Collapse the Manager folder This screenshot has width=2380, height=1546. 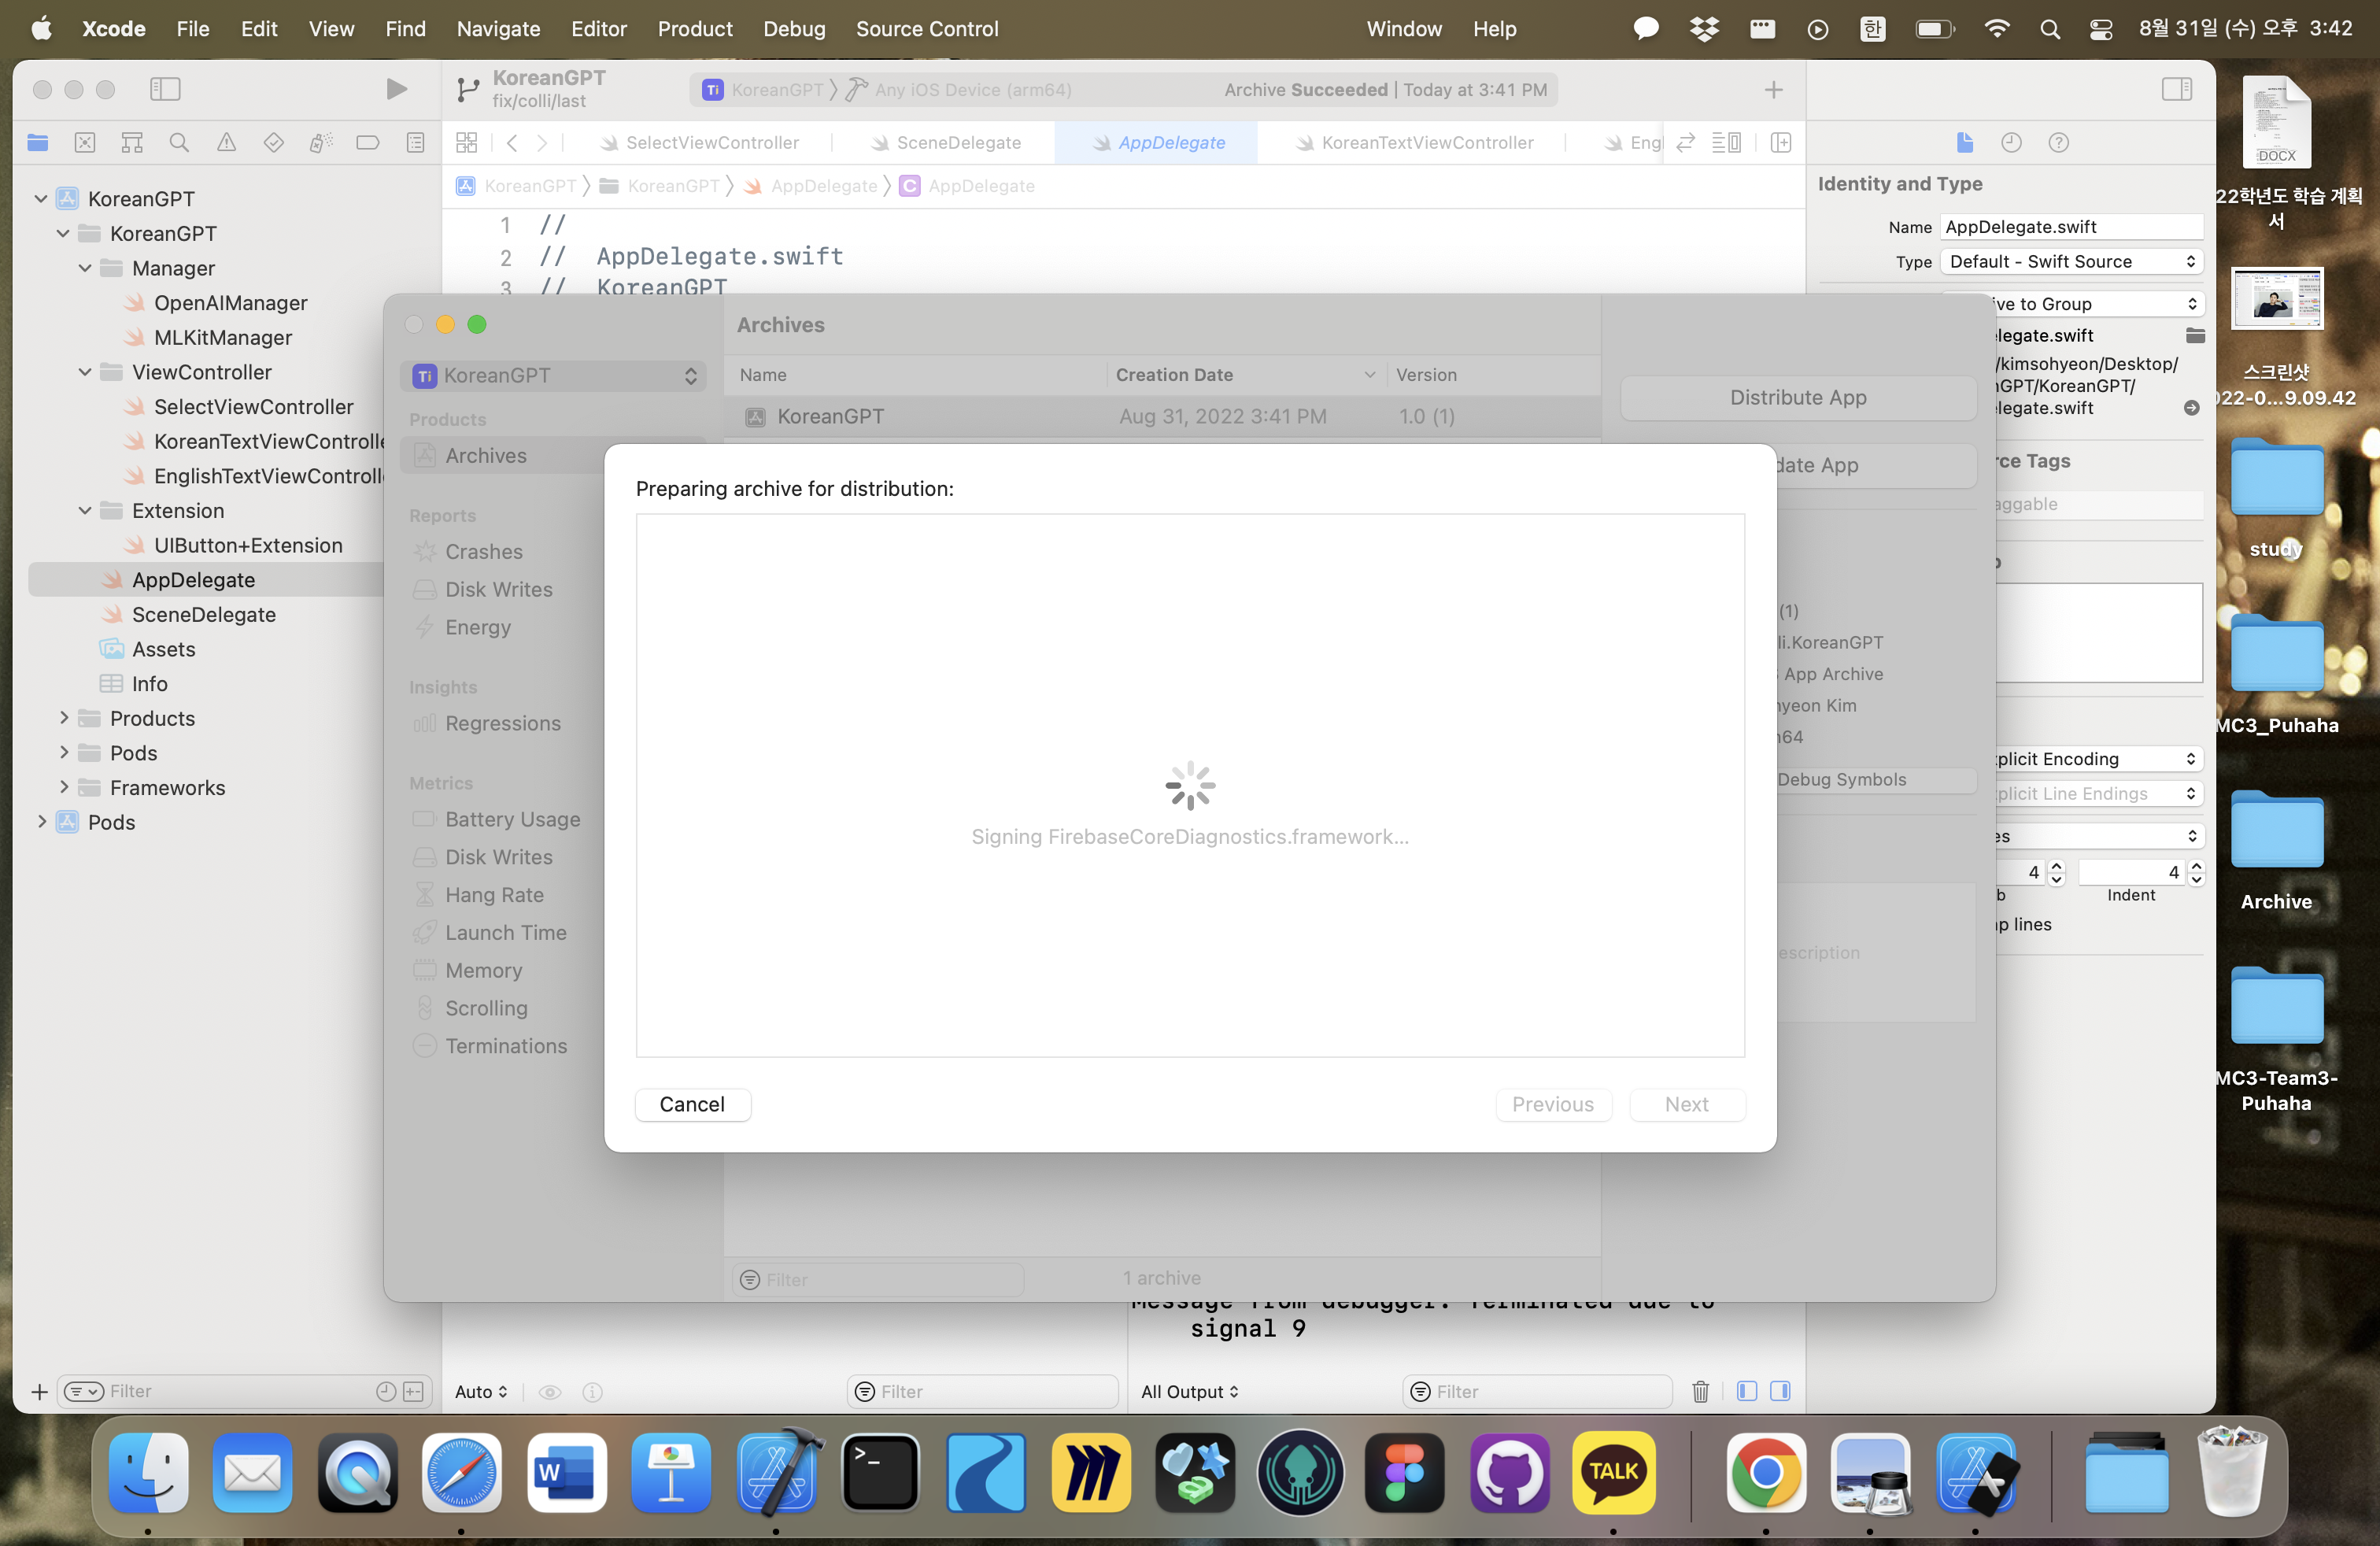85,268
